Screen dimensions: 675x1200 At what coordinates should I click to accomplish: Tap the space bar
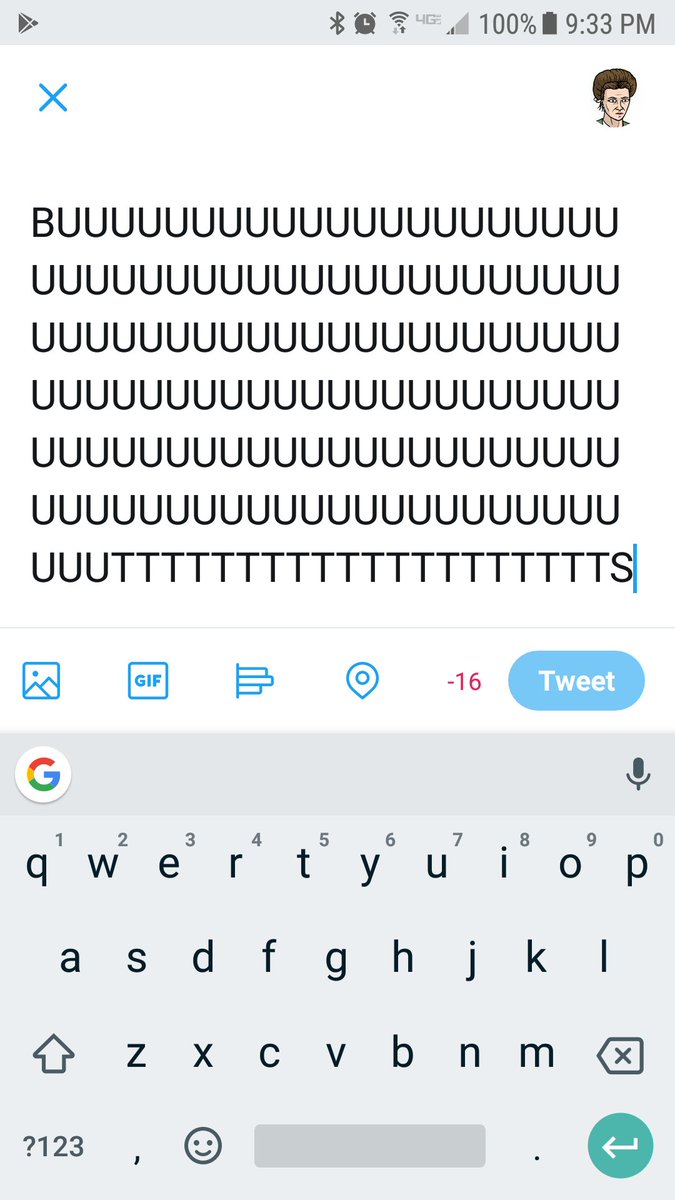coord(370,1146)
